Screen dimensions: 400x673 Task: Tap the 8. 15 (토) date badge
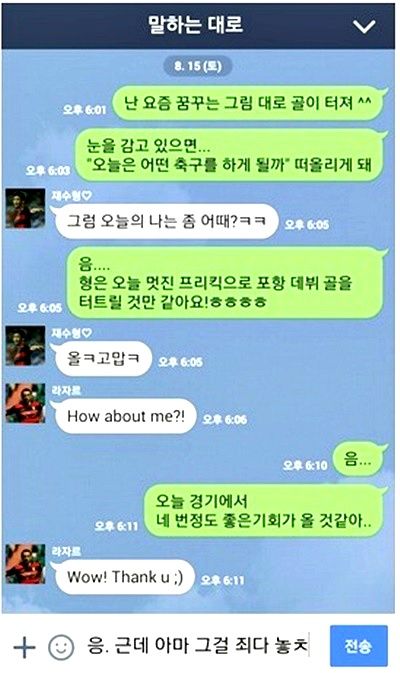pos(198,66)
